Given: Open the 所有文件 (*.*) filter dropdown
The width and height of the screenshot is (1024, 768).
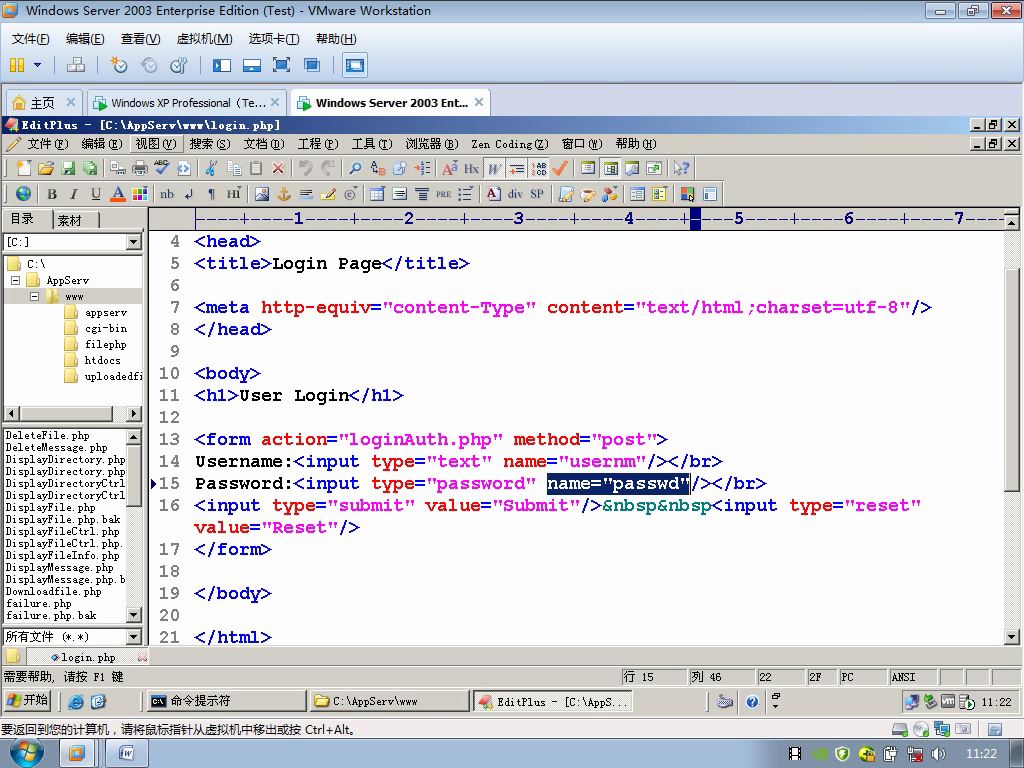Looking at the screenshot, I should click(x=133, y=636).
